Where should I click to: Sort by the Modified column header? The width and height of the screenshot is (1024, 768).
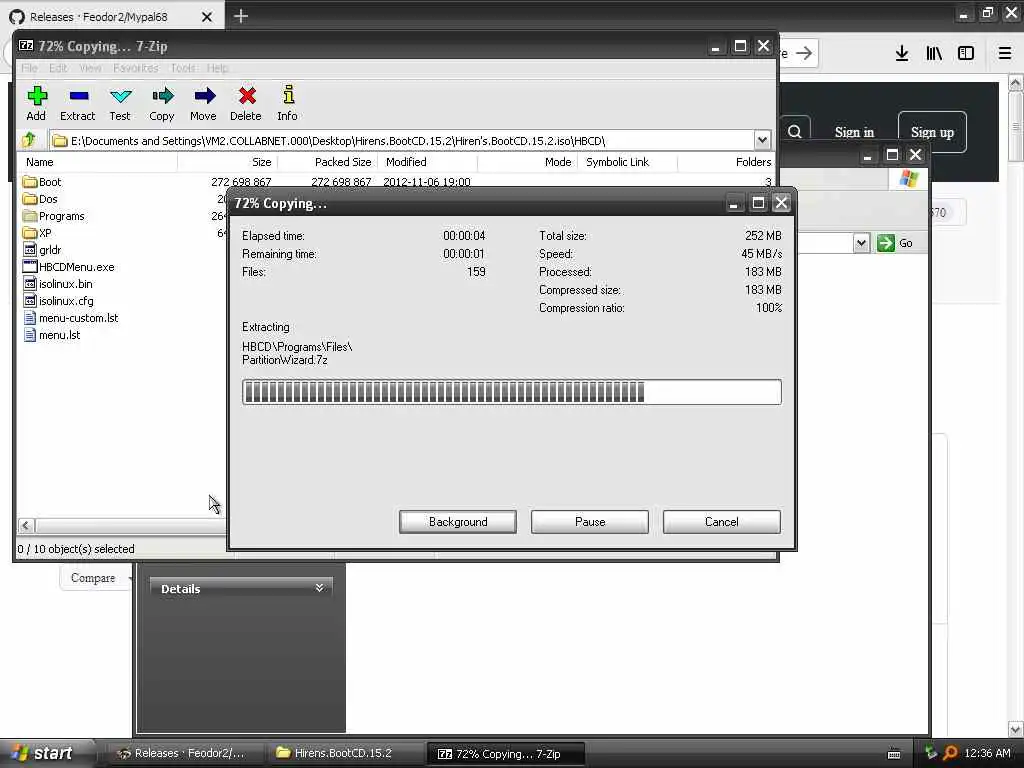[x=427, y=162]
